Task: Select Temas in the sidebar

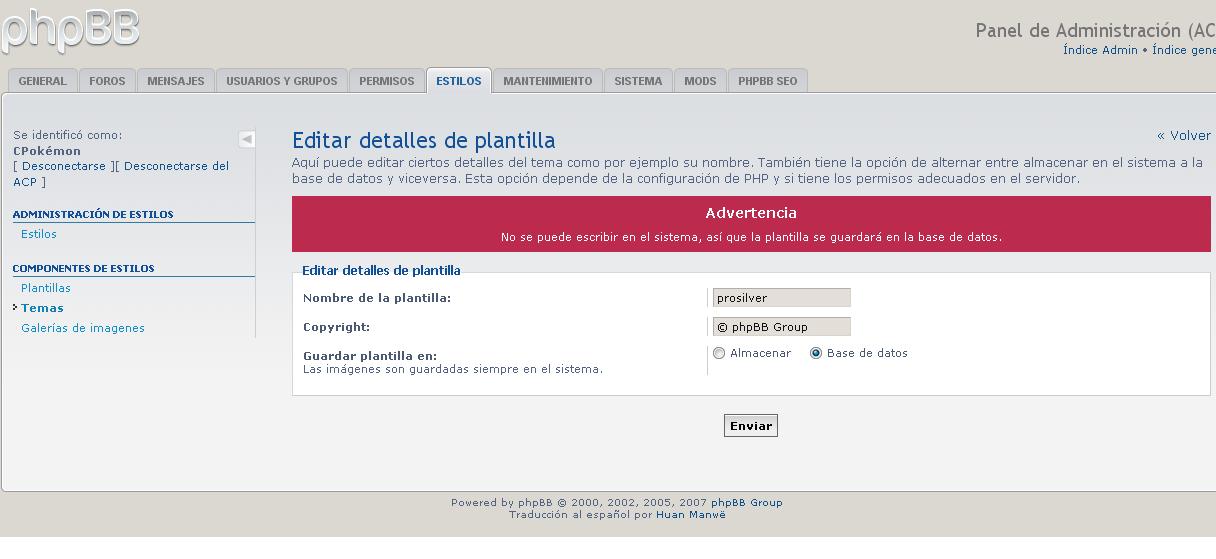Action: (x=42, y=308)
